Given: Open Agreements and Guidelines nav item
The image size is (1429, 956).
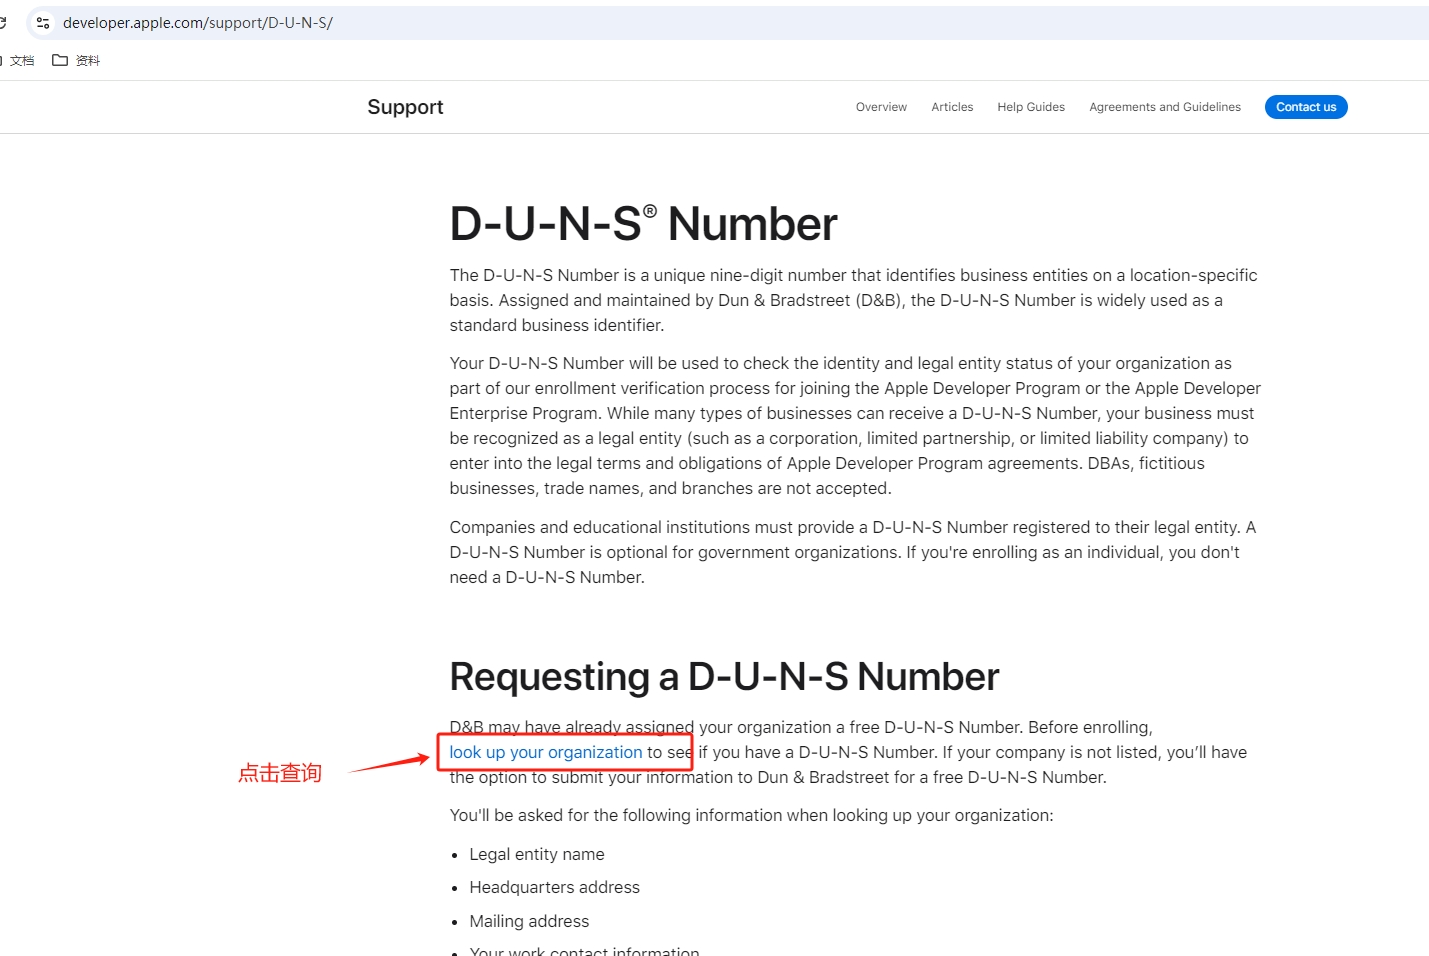Looking at the screenshot, I should pyautogui.click(x=1165, y=107).
